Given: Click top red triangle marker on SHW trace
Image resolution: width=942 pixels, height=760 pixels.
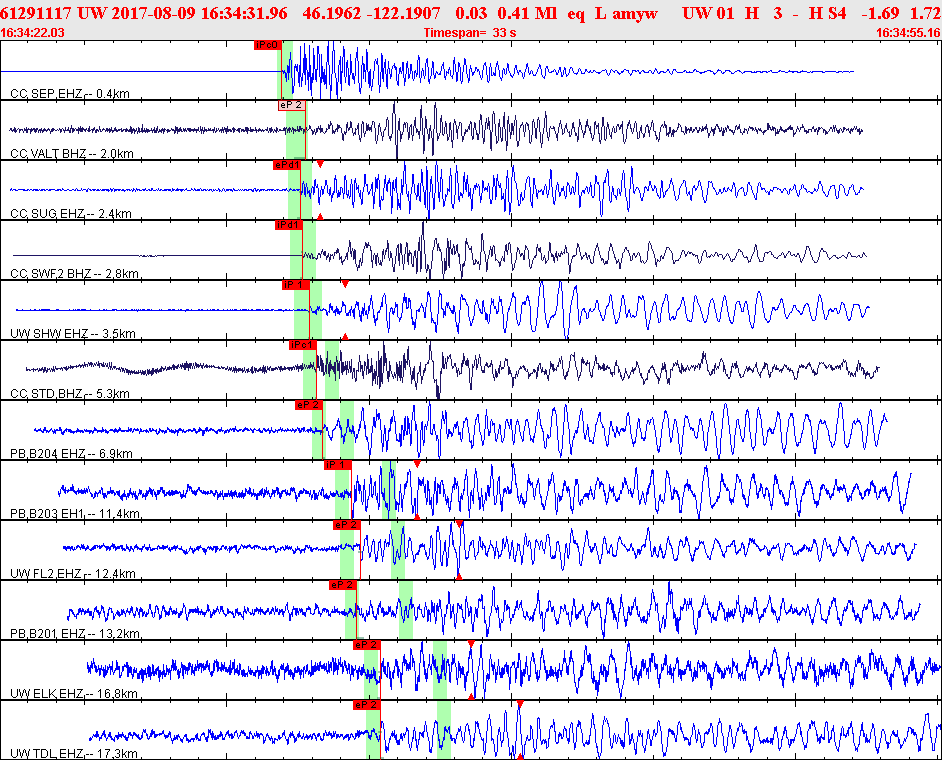Looking at the screenshot, I should click(x=345, y=283).
